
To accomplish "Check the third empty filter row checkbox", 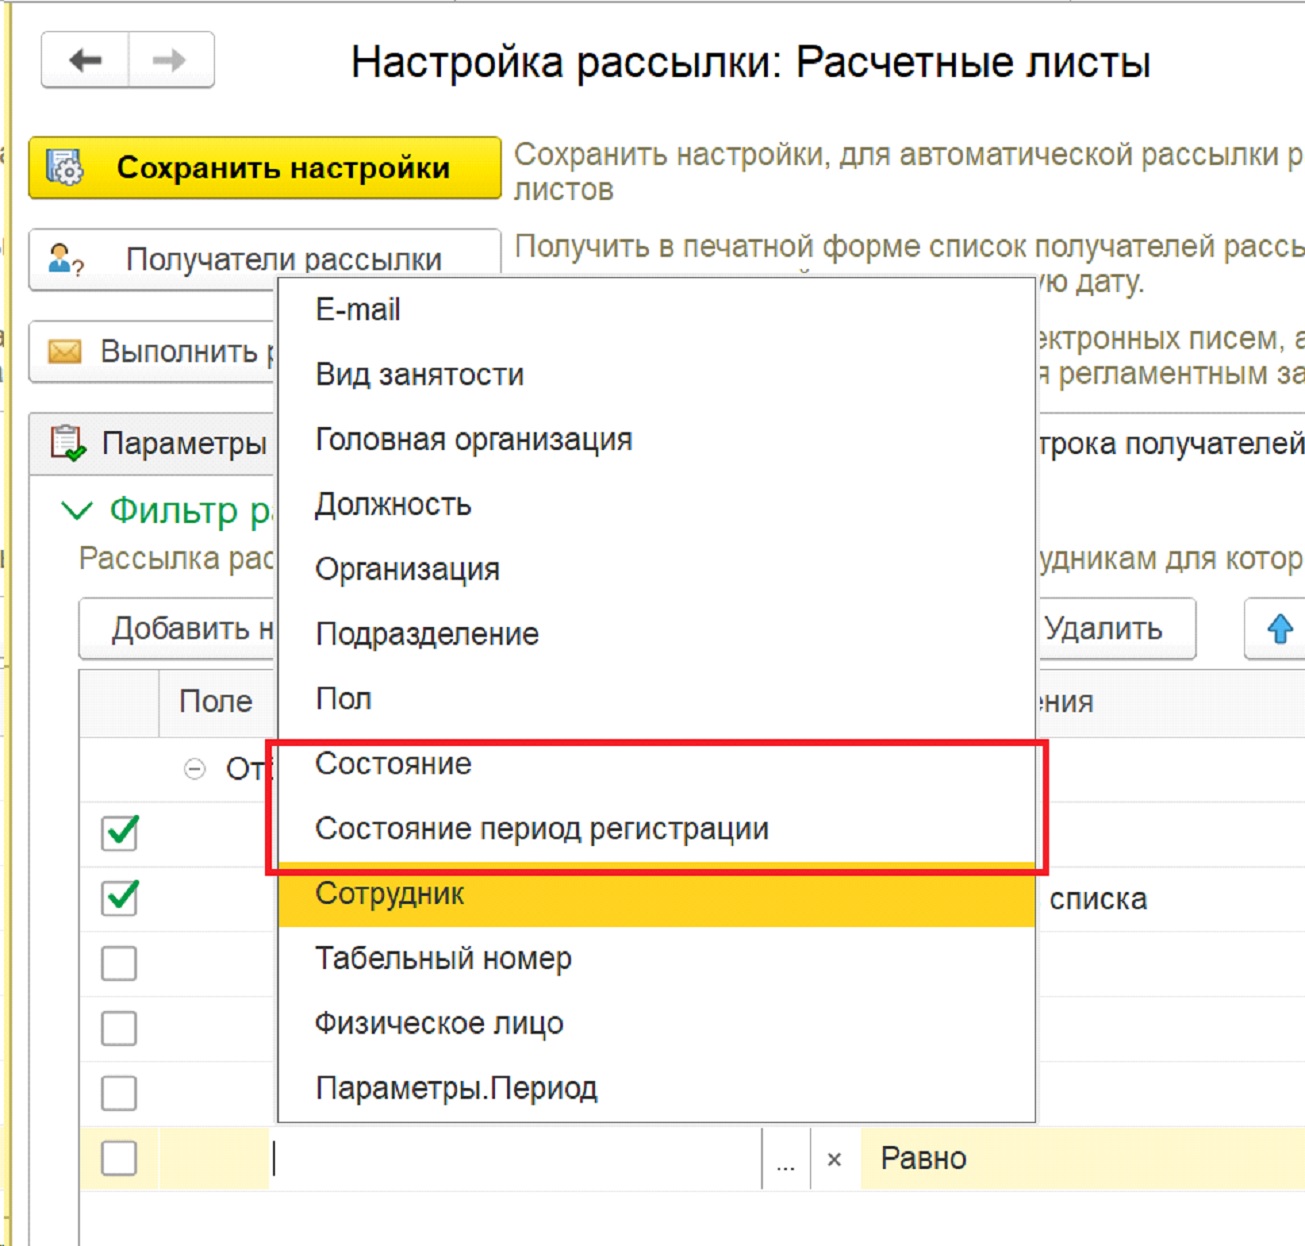I will click(x=120, y=1093).
